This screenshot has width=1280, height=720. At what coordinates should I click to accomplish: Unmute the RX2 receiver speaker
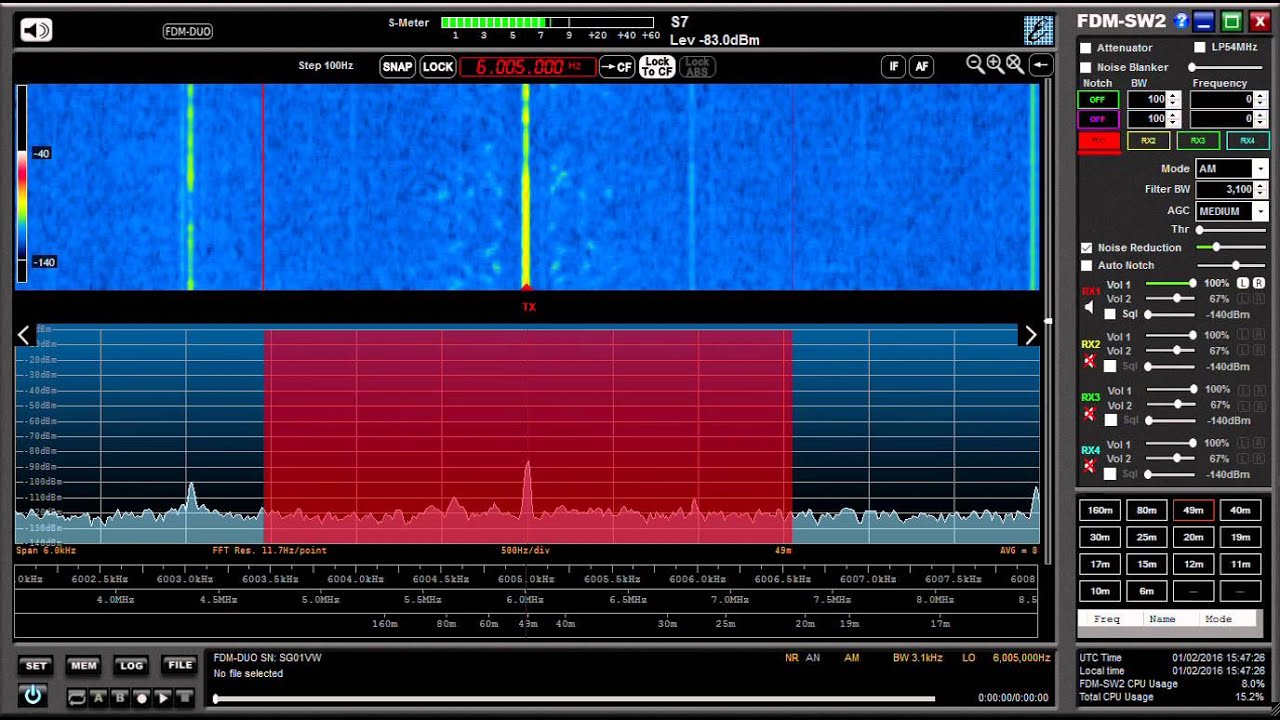point(1090,361)
